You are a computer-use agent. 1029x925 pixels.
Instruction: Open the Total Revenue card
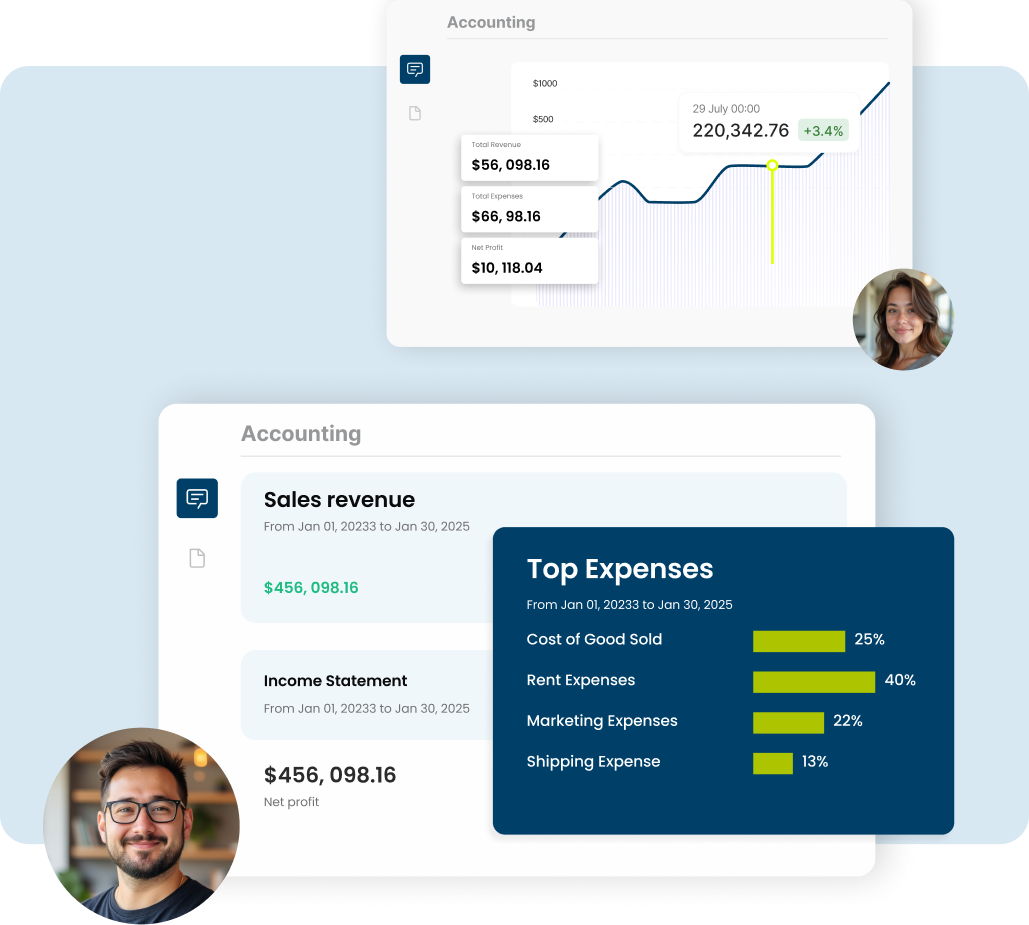529,157
